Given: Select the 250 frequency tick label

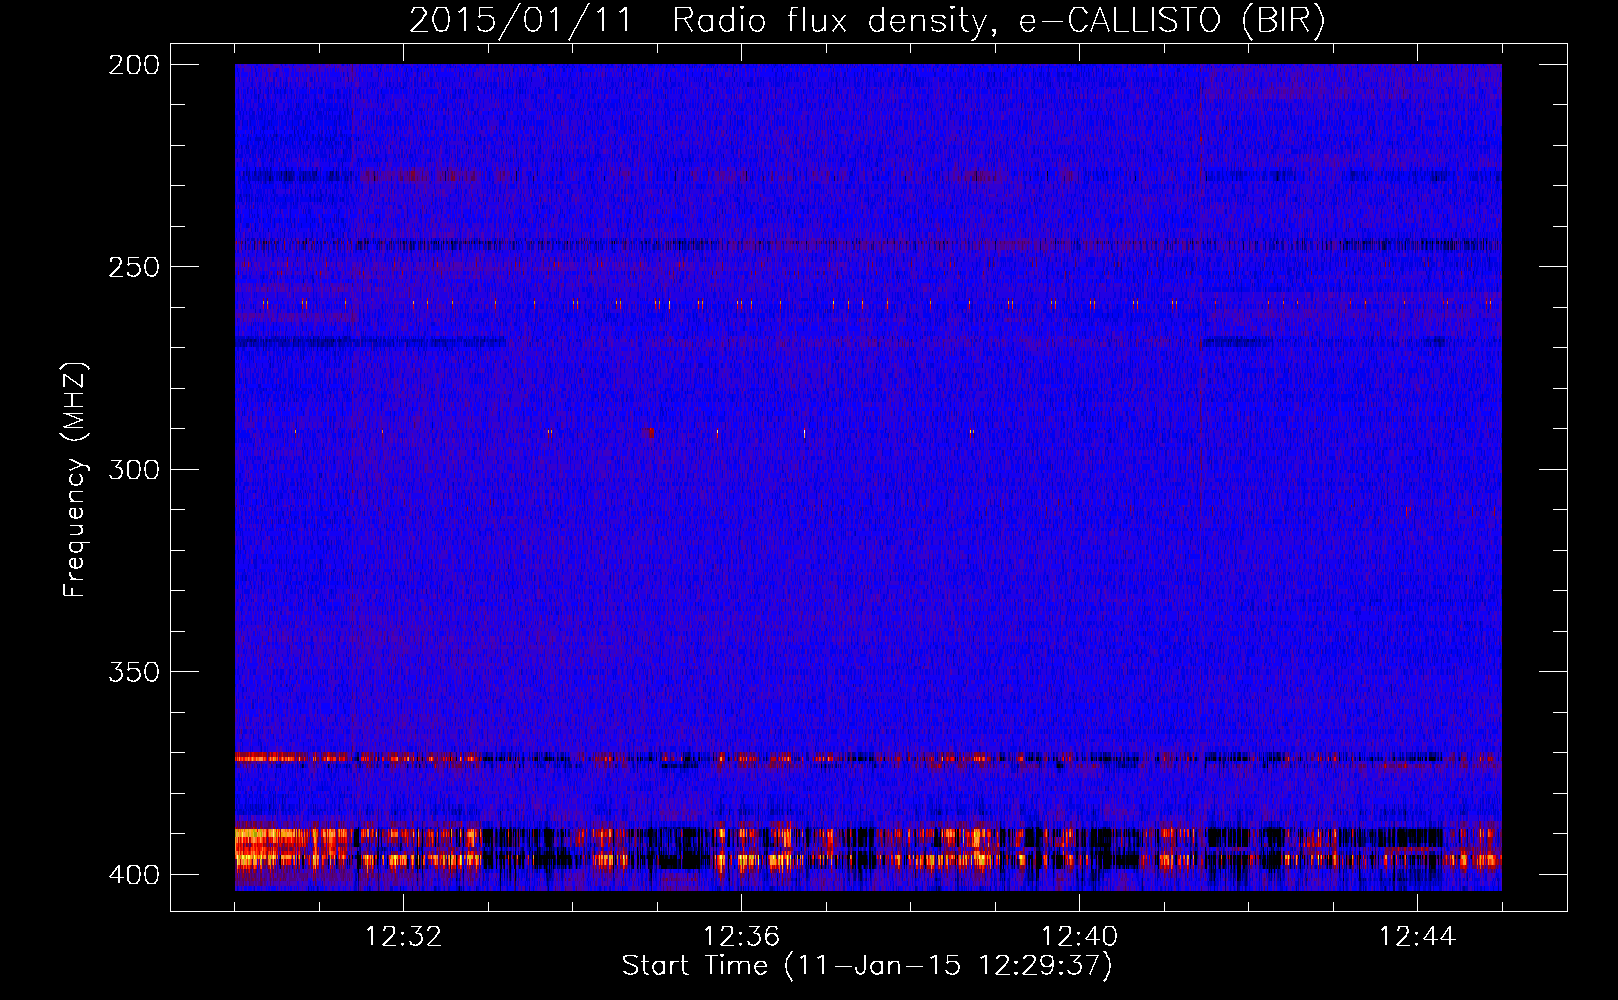Looking at the screenshot, I should [x=134, y=267].
